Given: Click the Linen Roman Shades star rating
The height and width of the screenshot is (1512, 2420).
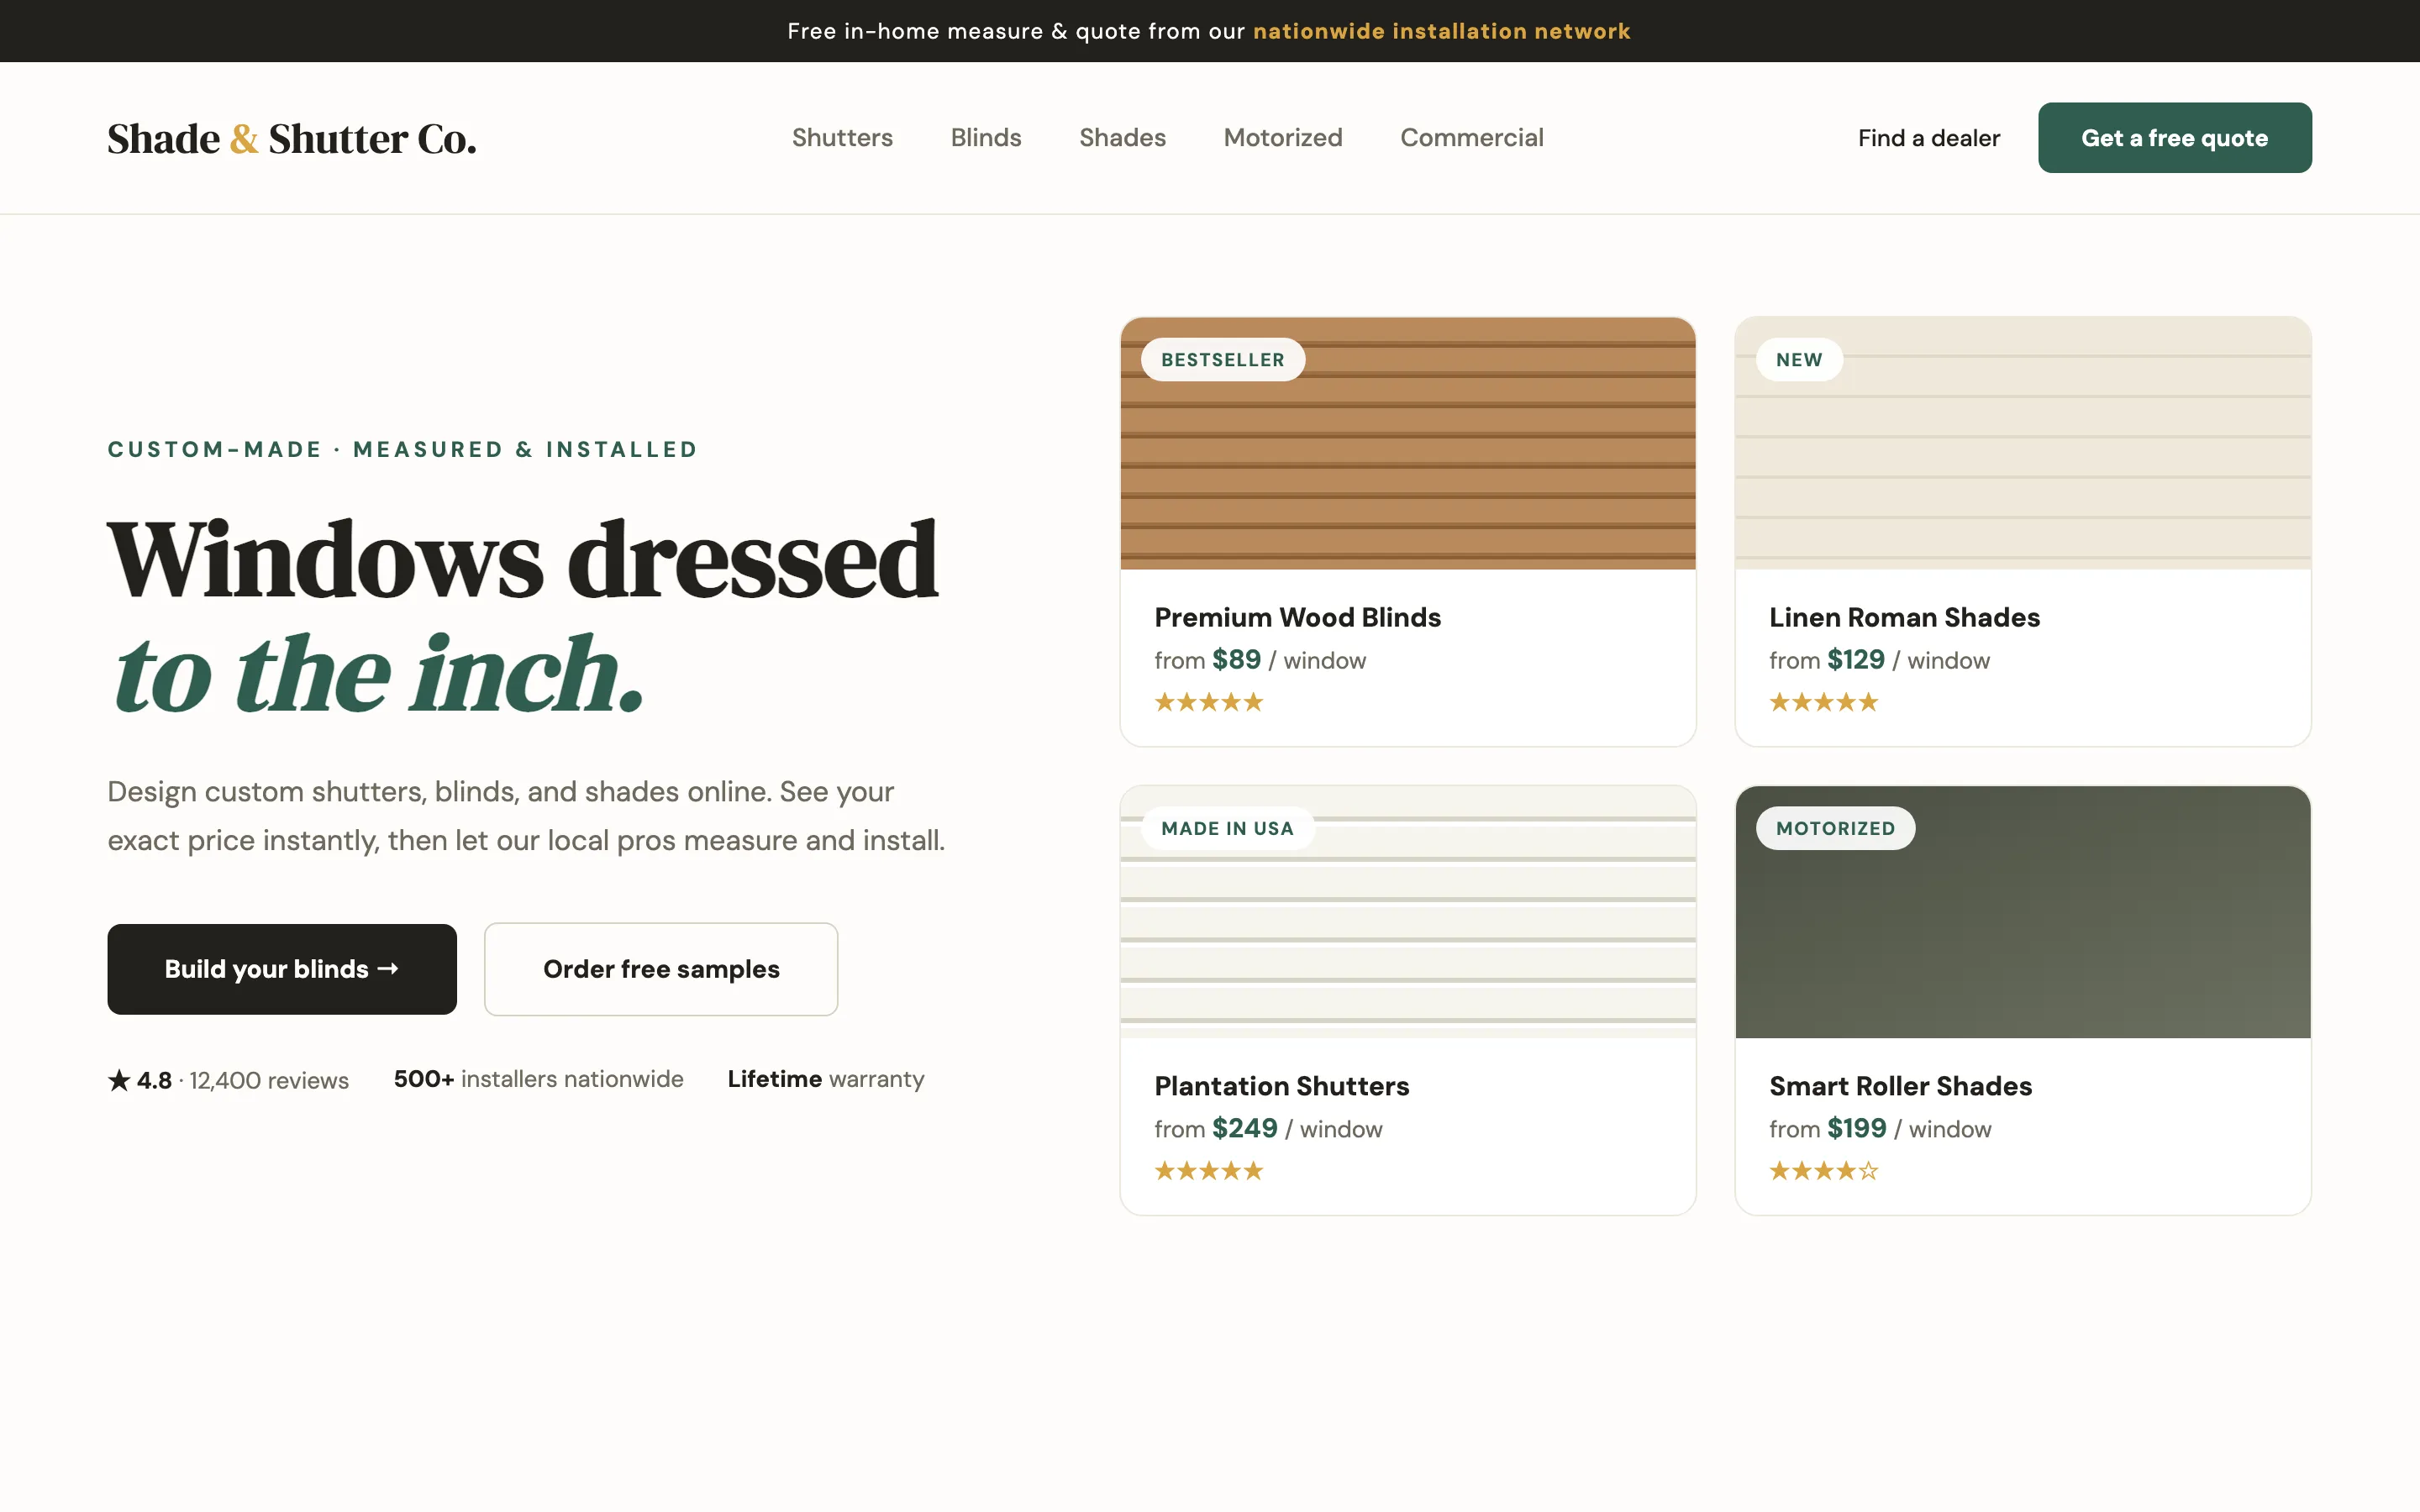Looking at the screenshot, I should (x=1824, y=702).
